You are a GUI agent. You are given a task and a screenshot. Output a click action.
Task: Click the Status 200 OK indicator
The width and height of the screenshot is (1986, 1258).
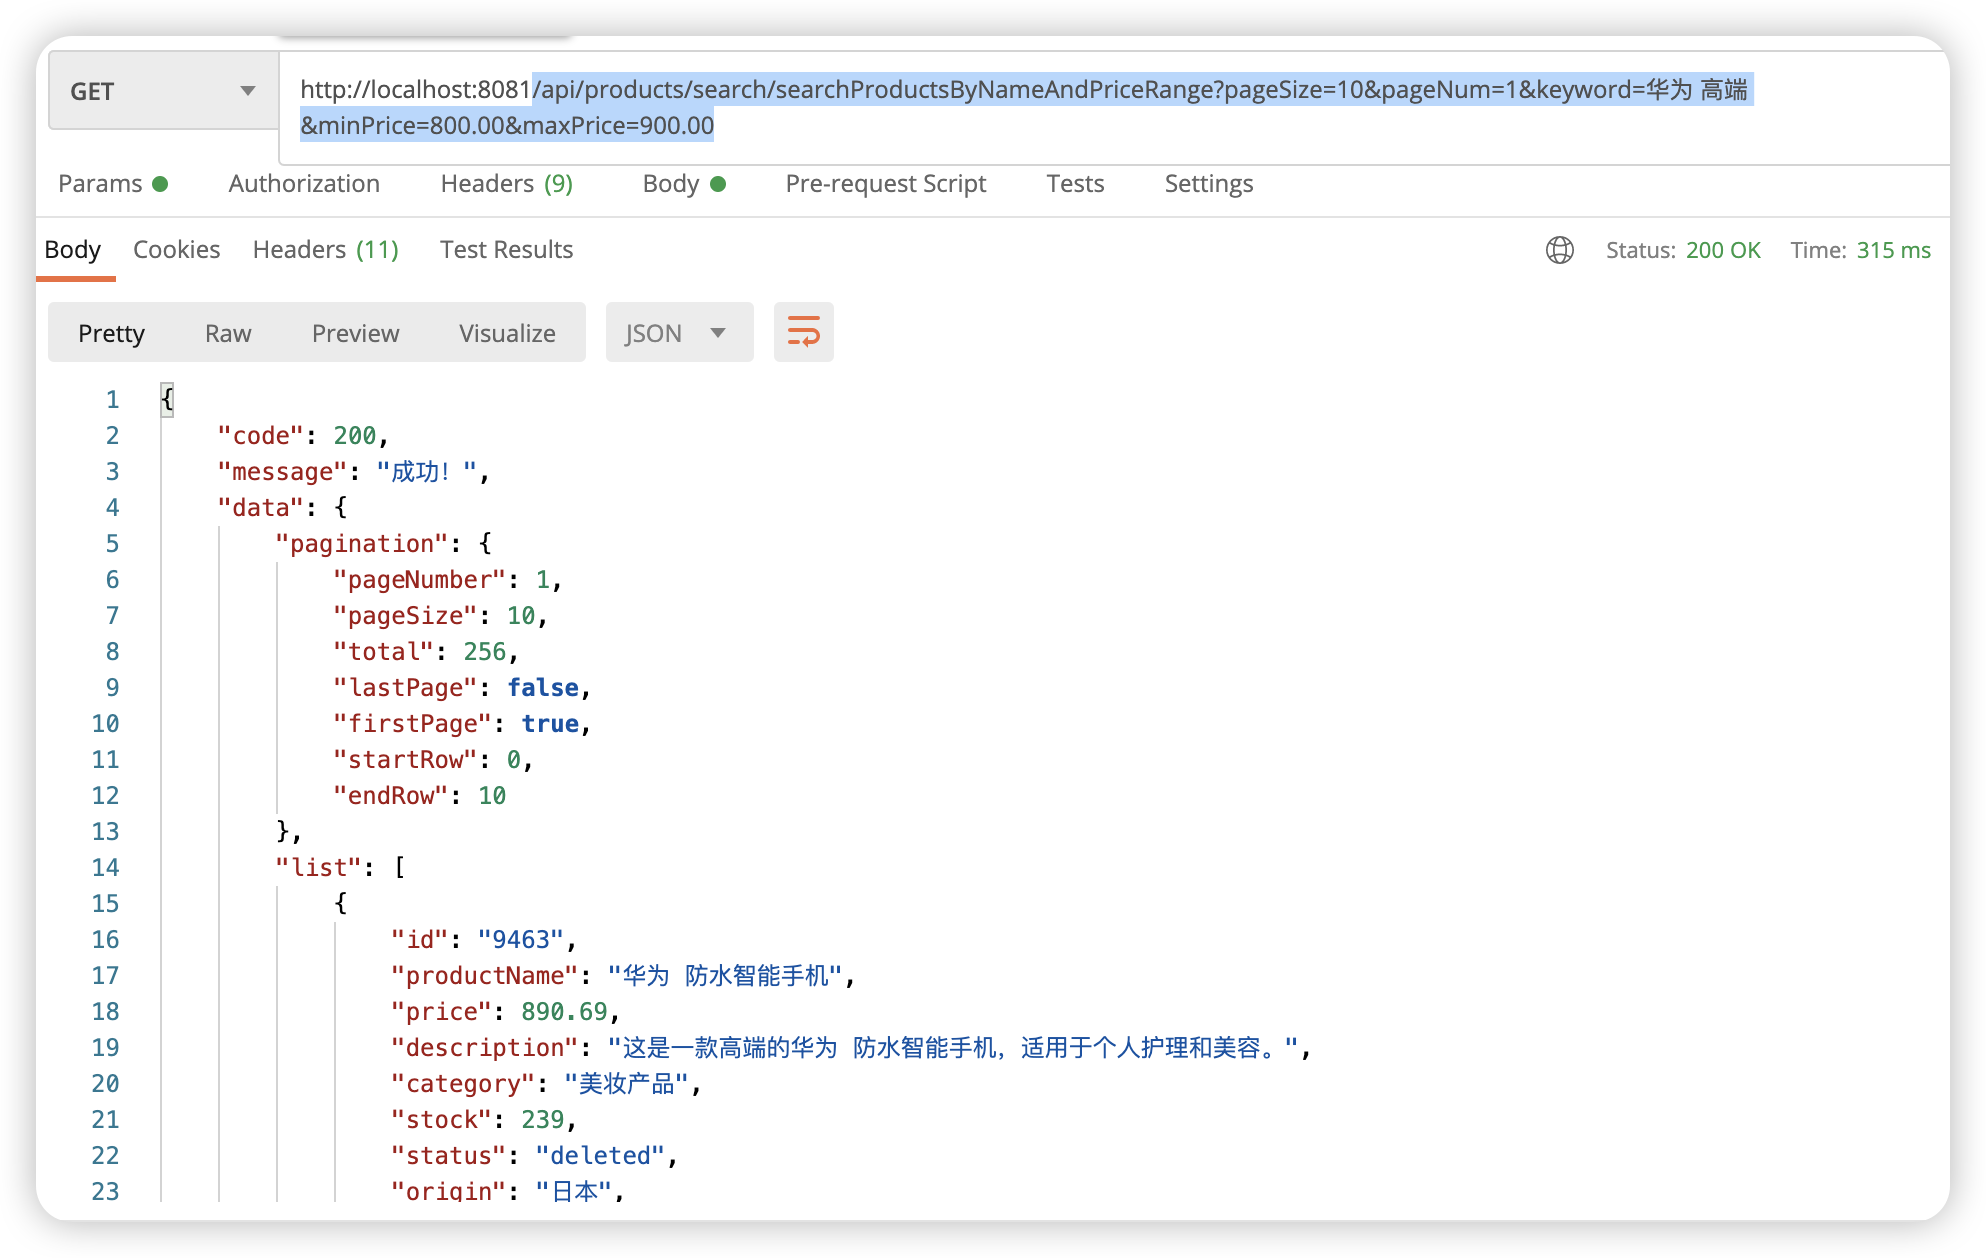click(x=1683, y=250)
